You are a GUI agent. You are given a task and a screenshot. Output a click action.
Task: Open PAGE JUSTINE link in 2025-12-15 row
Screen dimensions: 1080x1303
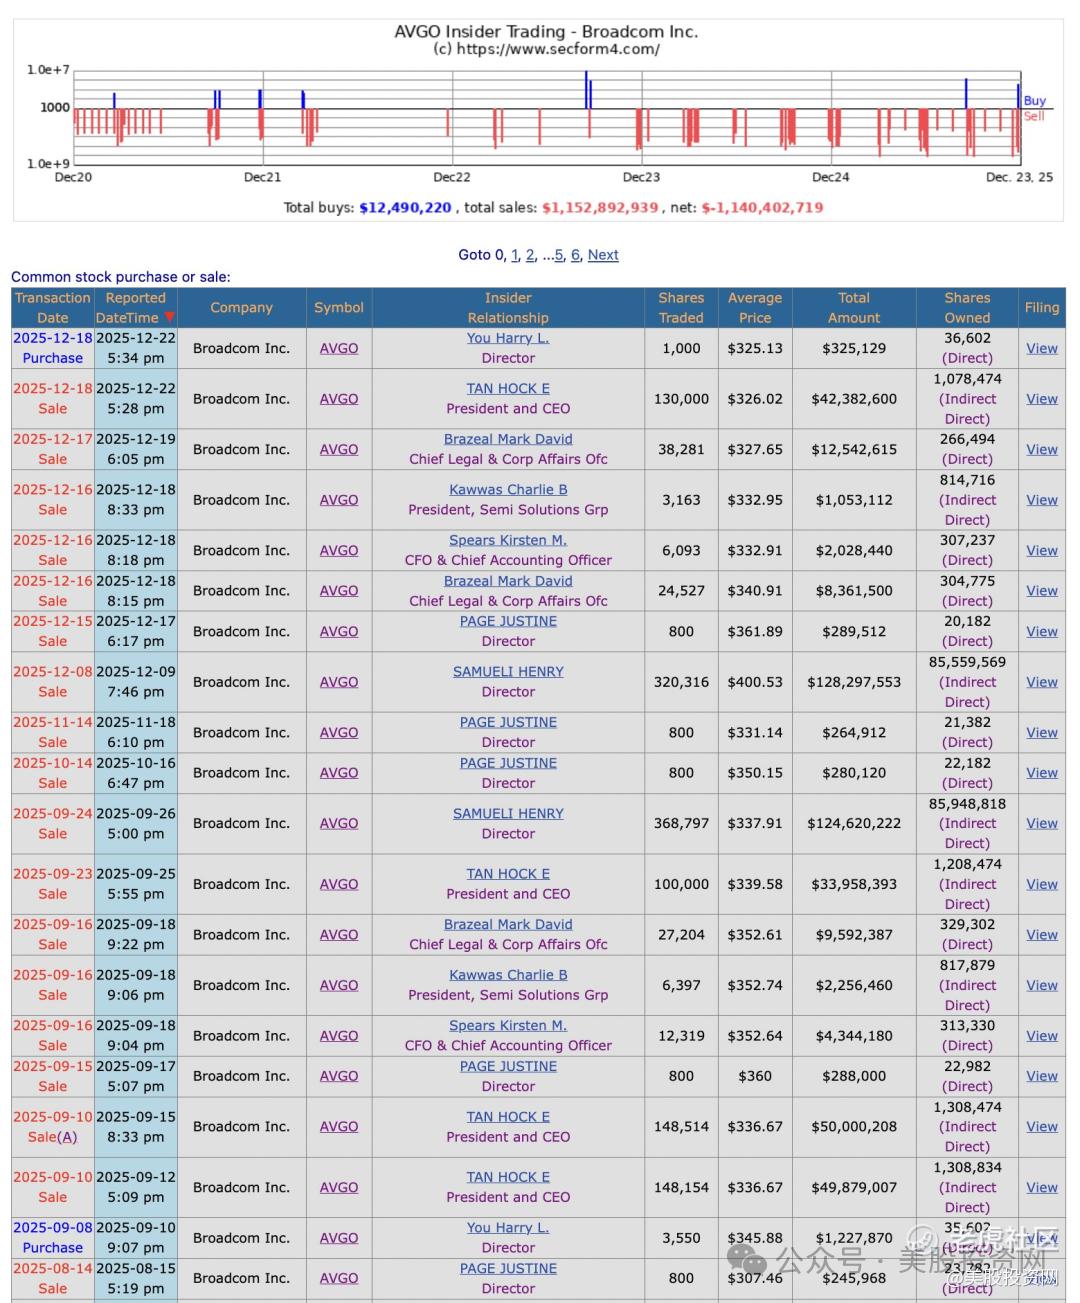[x=508, y=621]
